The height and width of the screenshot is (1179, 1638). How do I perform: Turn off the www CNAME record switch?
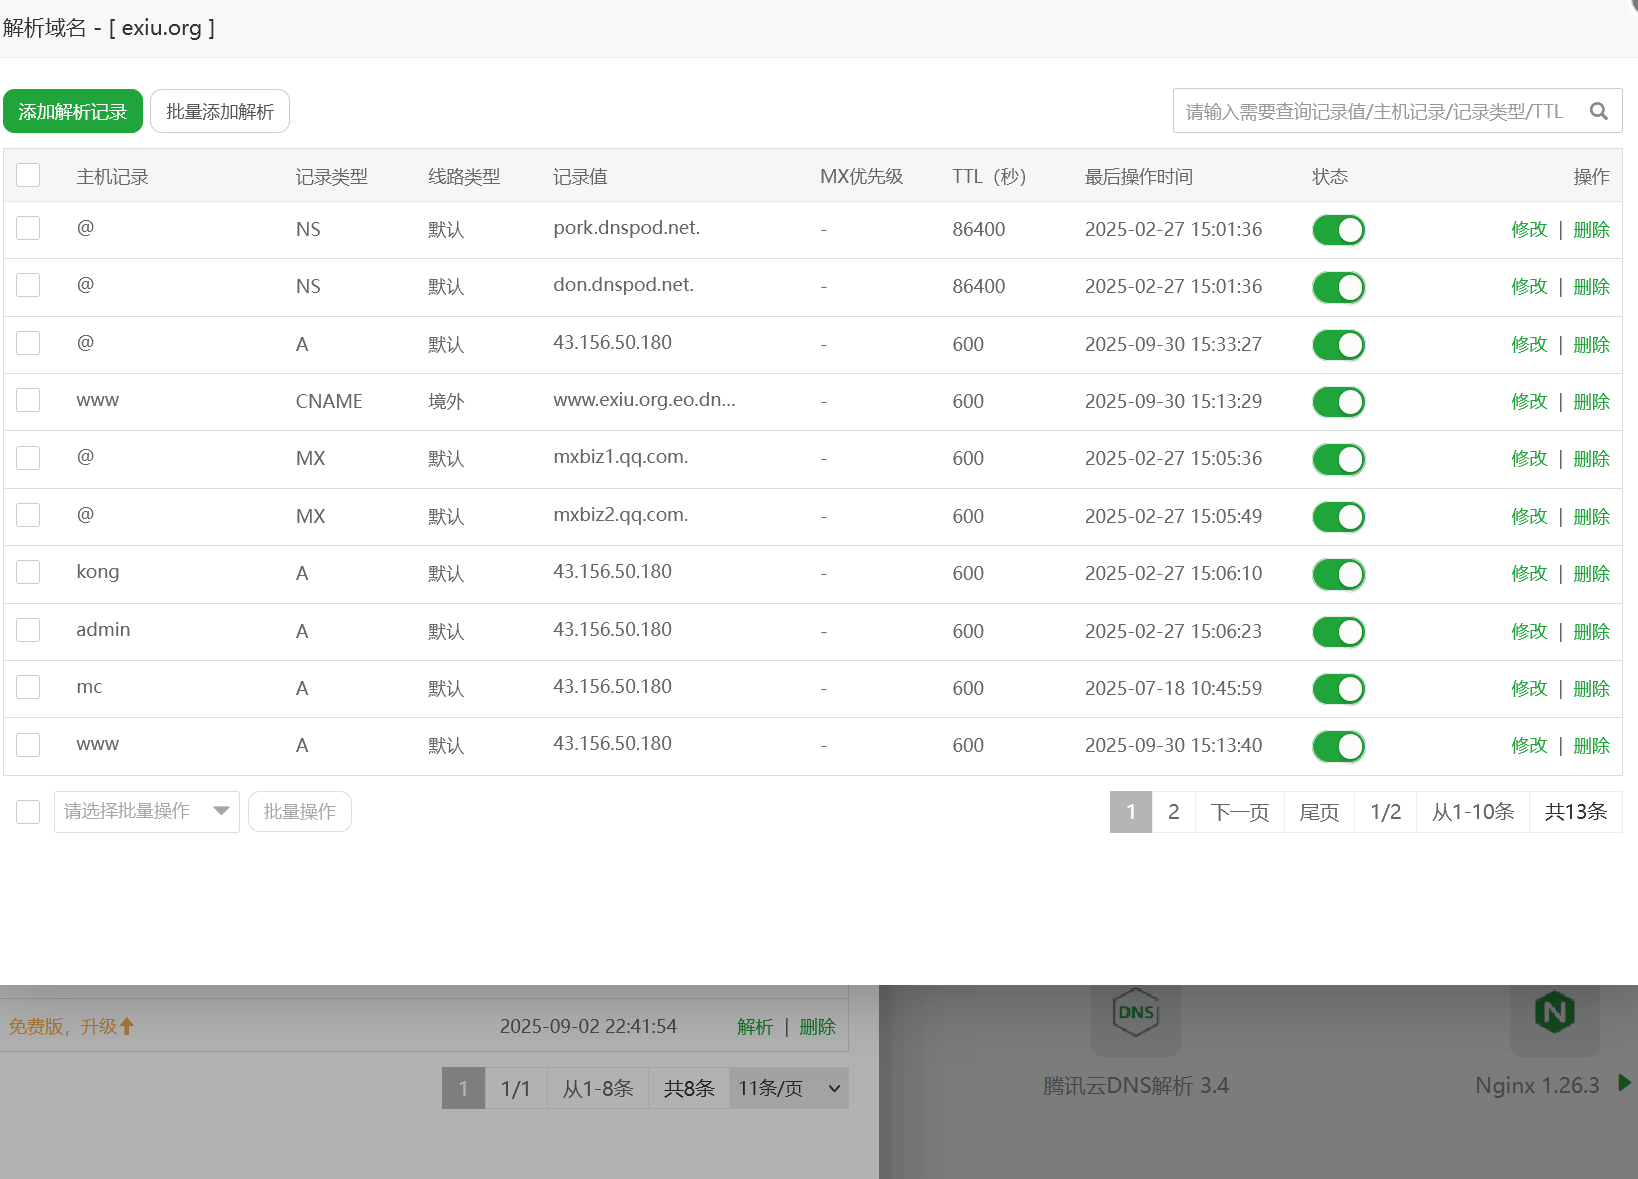point(1338,402)
